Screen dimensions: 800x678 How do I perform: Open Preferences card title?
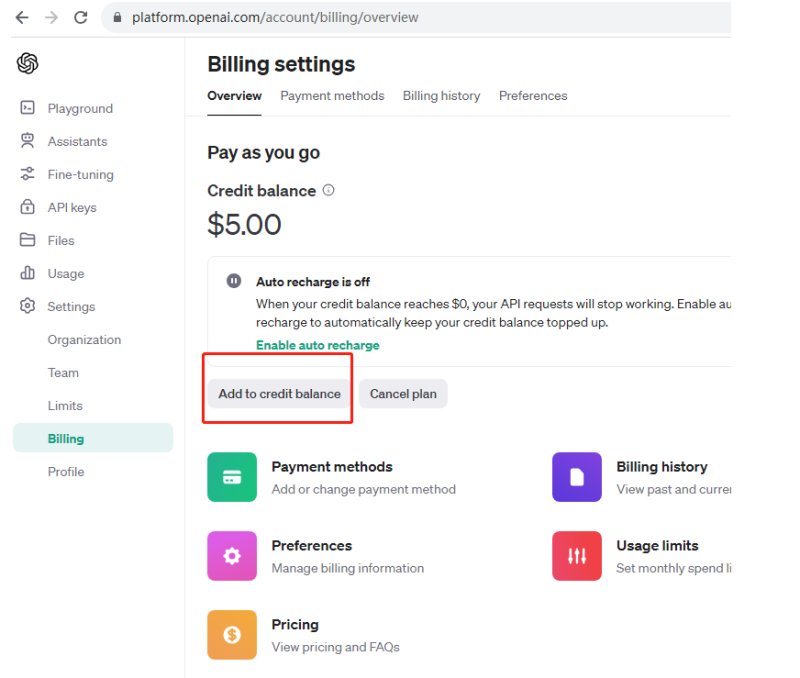pos(312,546)
